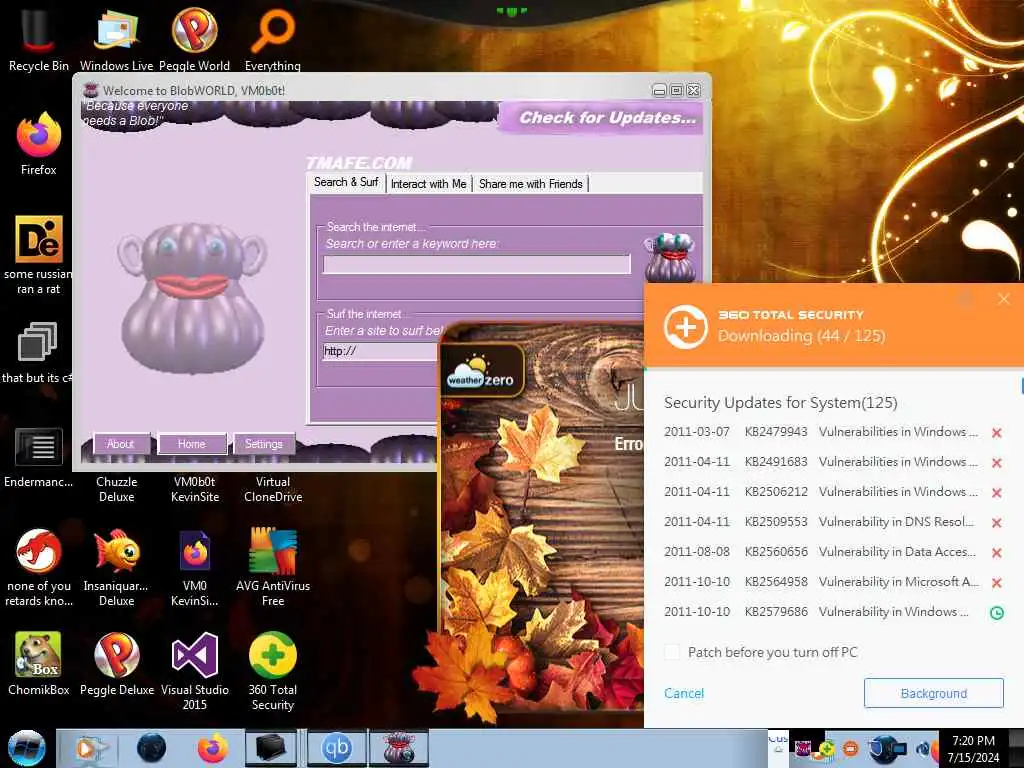Switch to the BlobWORLD taskbar button

399,748
